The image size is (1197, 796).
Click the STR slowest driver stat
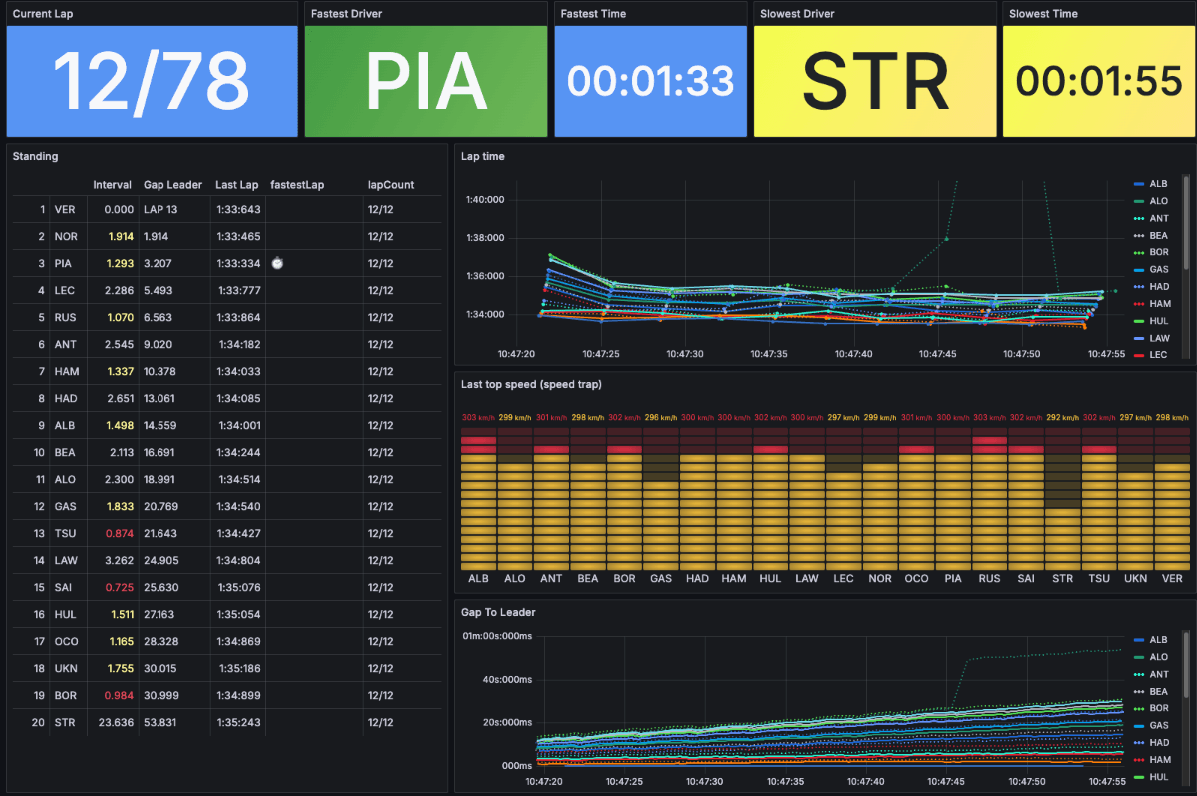coord(875,82)
